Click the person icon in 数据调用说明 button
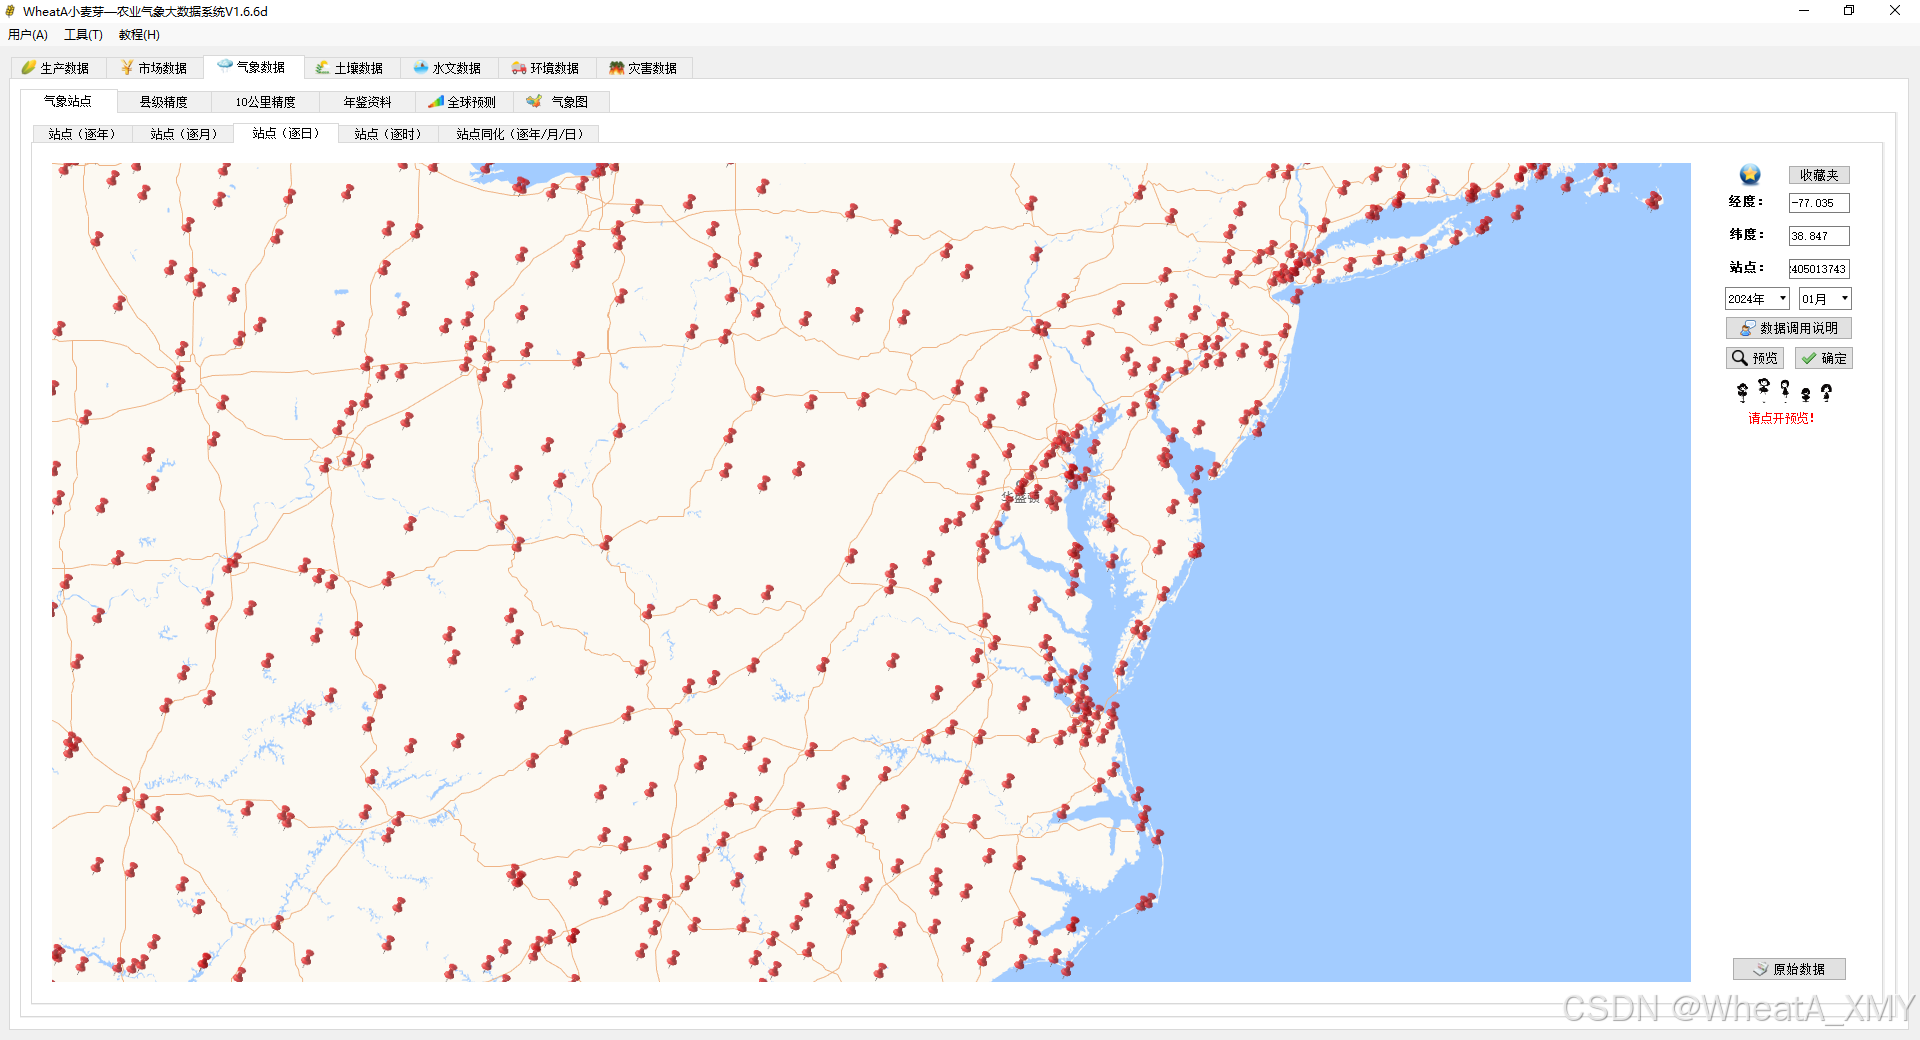This screenshot has height=1040, width=1920. [x=1747, y=328]
